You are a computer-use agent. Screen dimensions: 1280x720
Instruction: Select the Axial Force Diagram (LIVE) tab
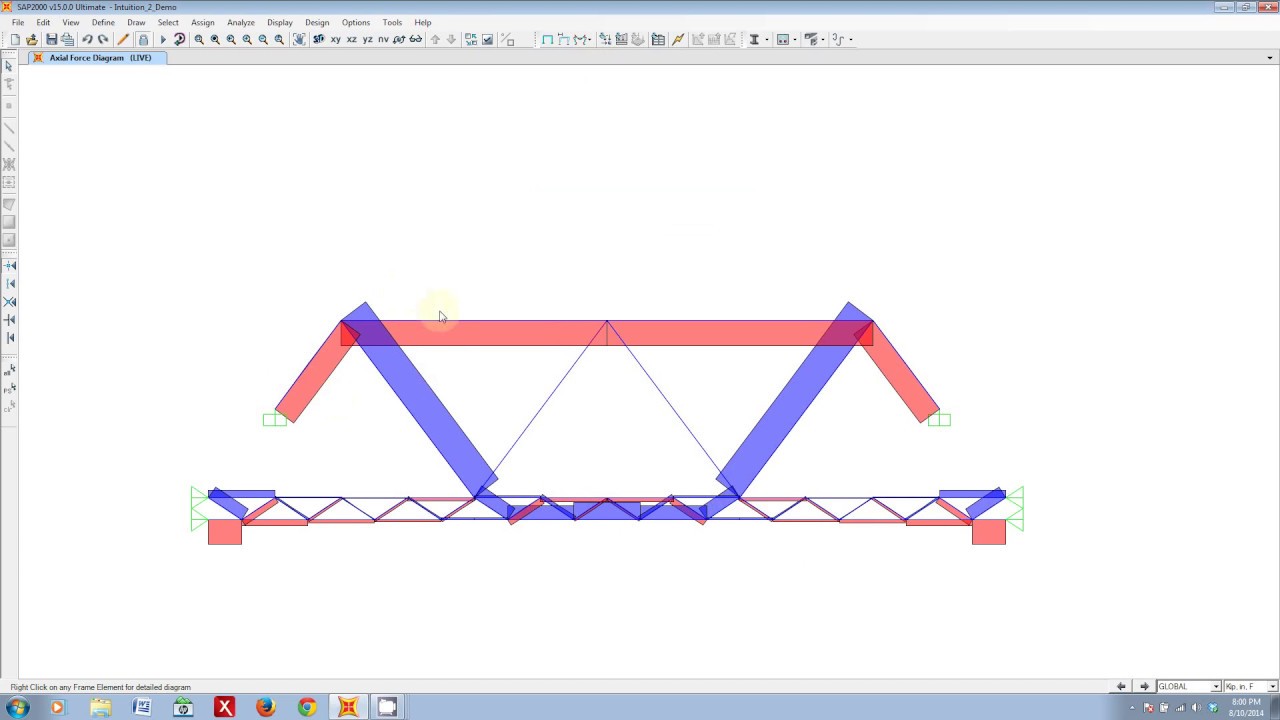(x=100, y=58)
